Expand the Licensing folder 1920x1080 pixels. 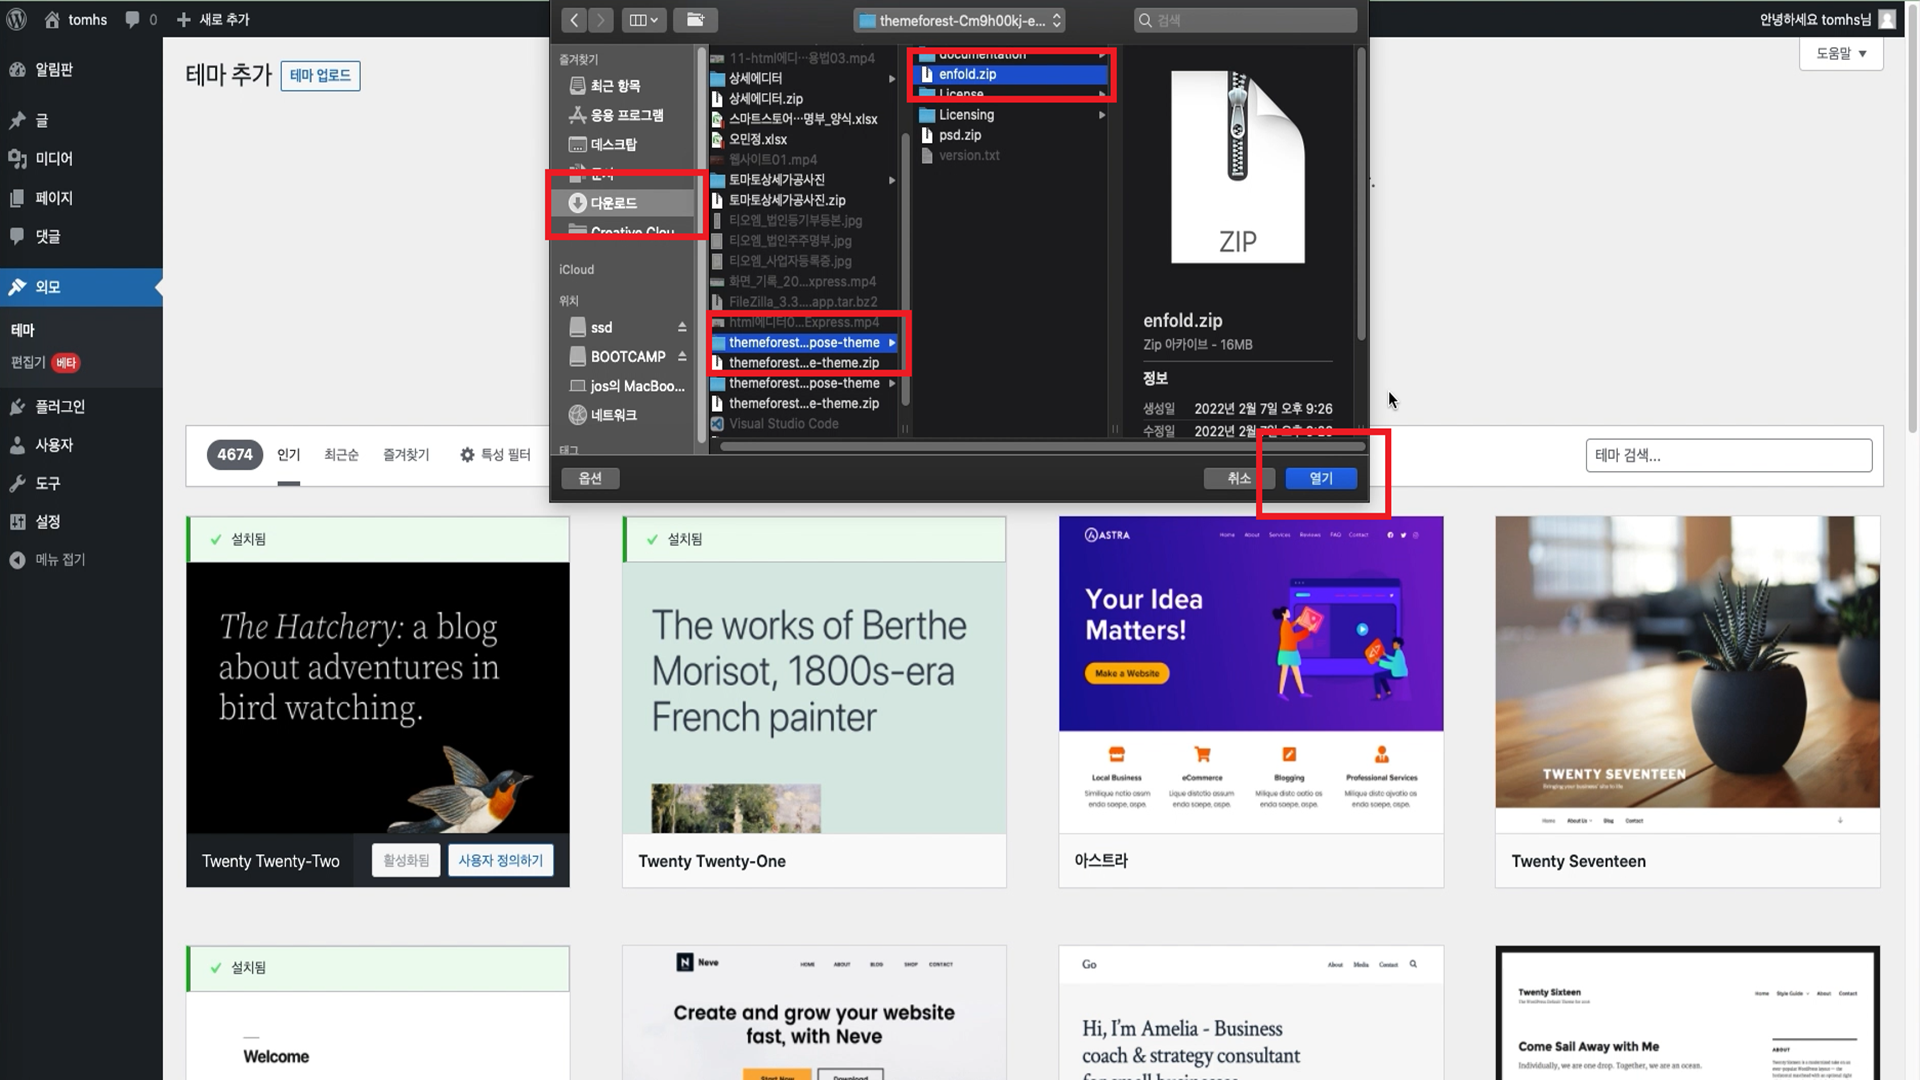tap(1102, 115)
